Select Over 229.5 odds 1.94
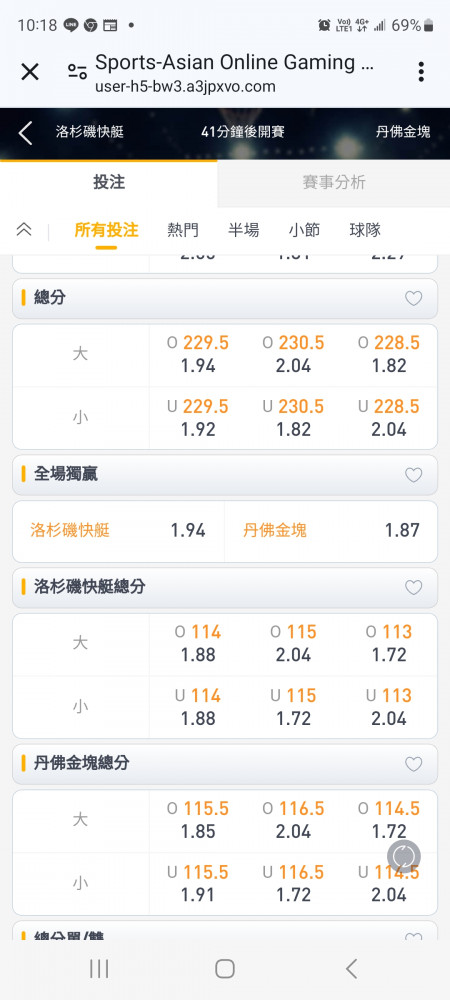This screenshot has width=450, height=1000. [198, 355]
